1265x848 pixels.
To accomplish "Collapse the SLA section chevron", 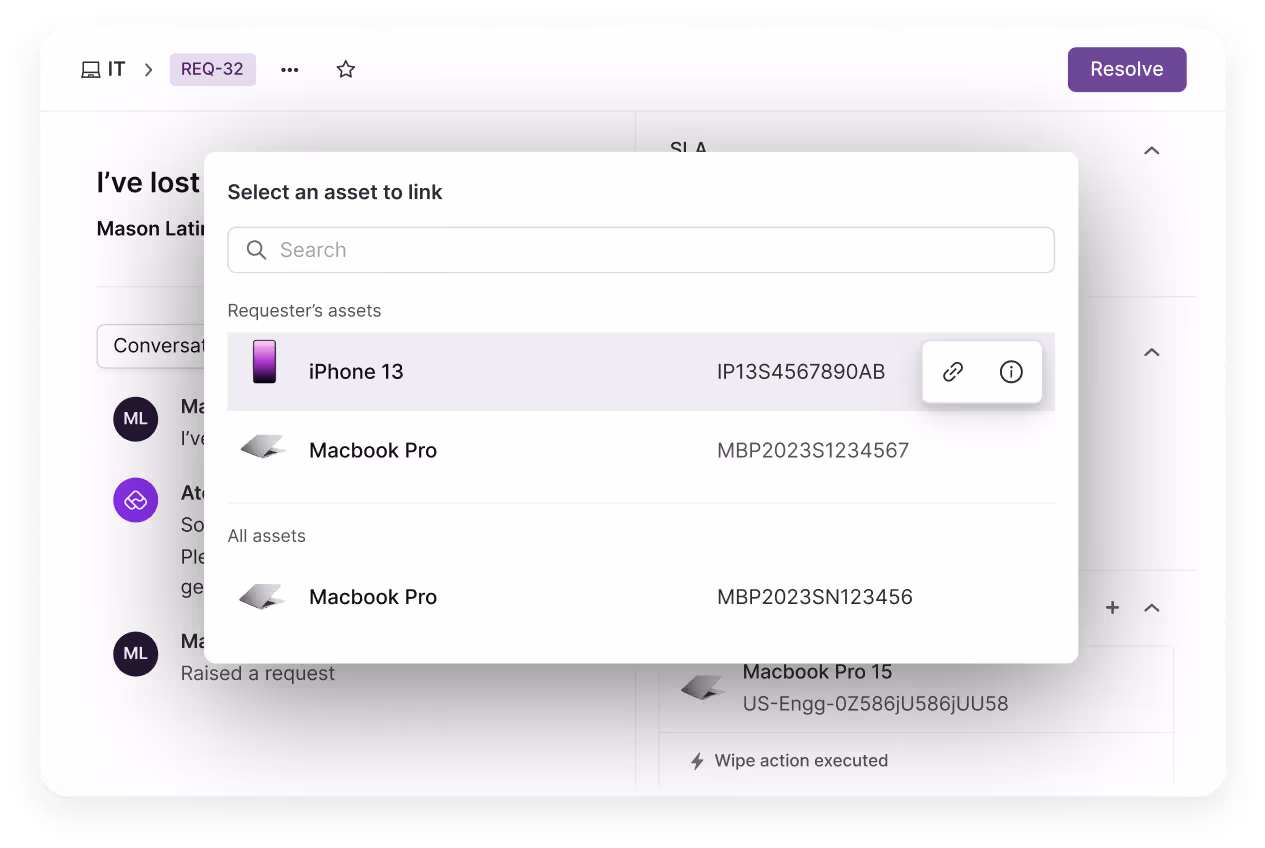I will 1151,150.
